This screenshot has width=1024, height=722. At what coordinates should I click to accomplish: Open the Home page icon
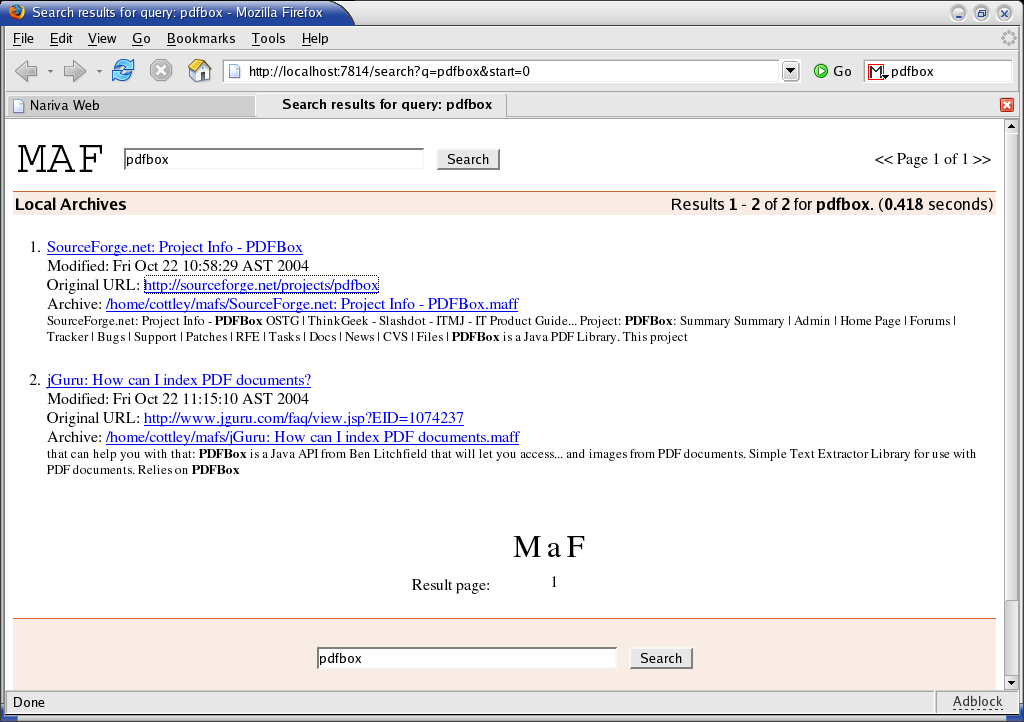pyautogui.click(x=199, y=71)
